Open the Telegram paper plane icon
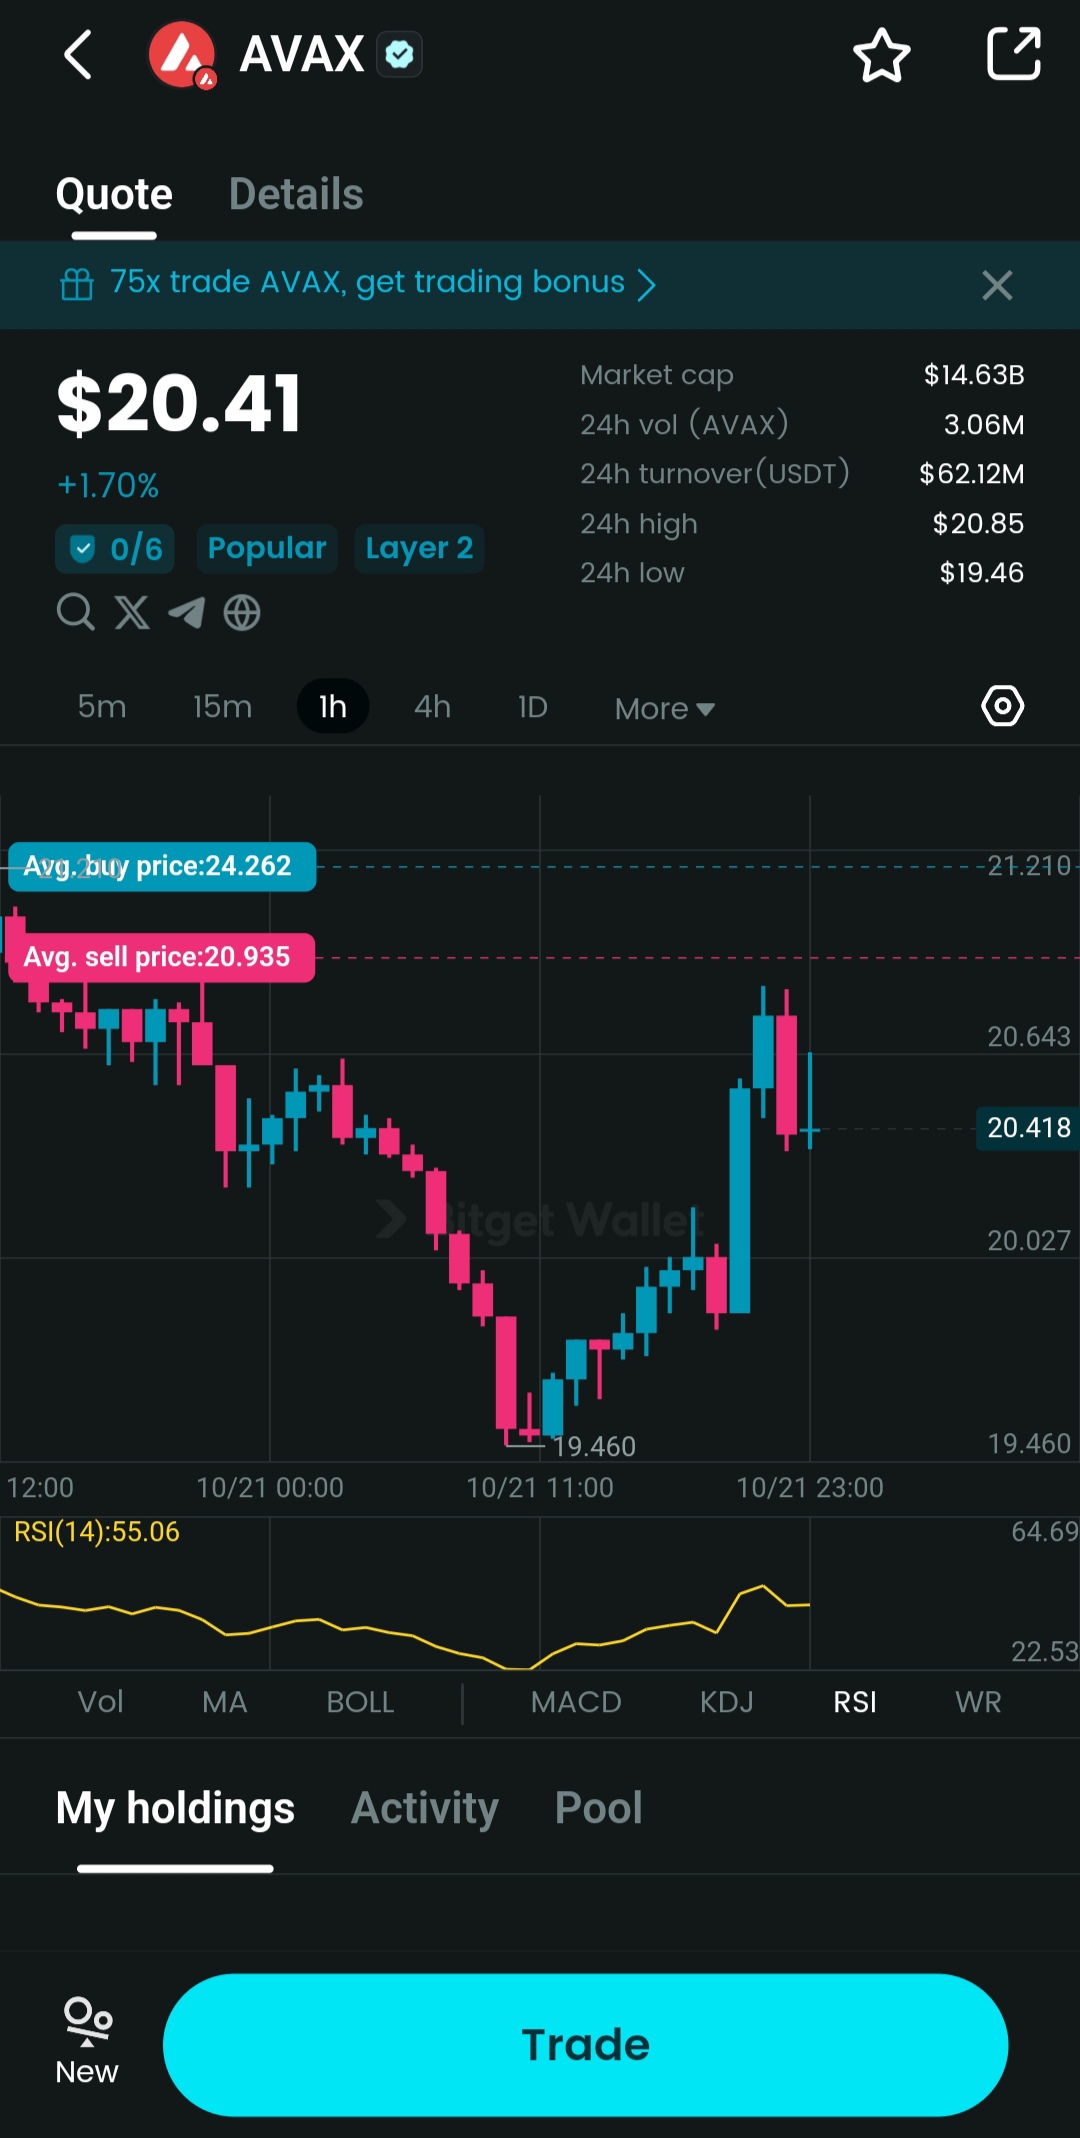Viewport: 1080px width, 2138px height. point(186,612)
